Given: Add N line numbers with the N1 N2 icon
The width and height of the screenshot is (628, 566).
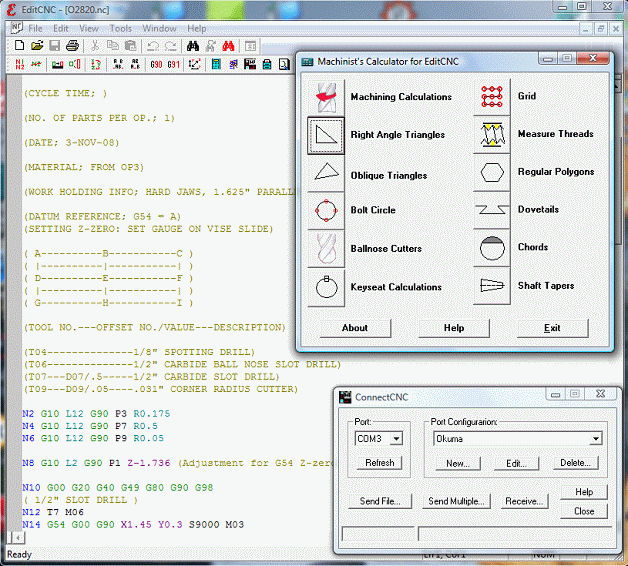Looking at the screenshot, I should [x=19, y=64].
